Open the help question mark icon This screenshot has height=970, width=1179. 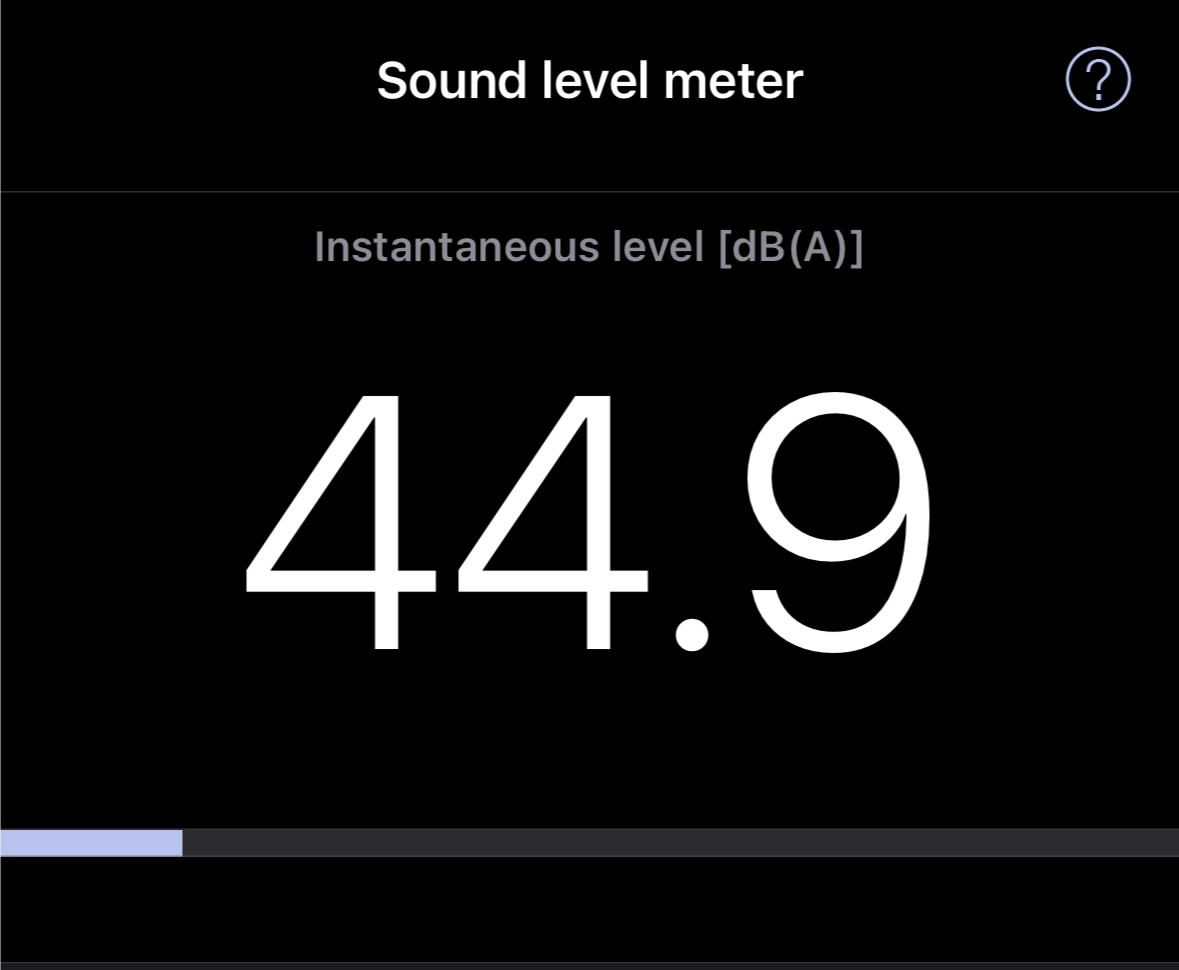tap(1097, 79)
